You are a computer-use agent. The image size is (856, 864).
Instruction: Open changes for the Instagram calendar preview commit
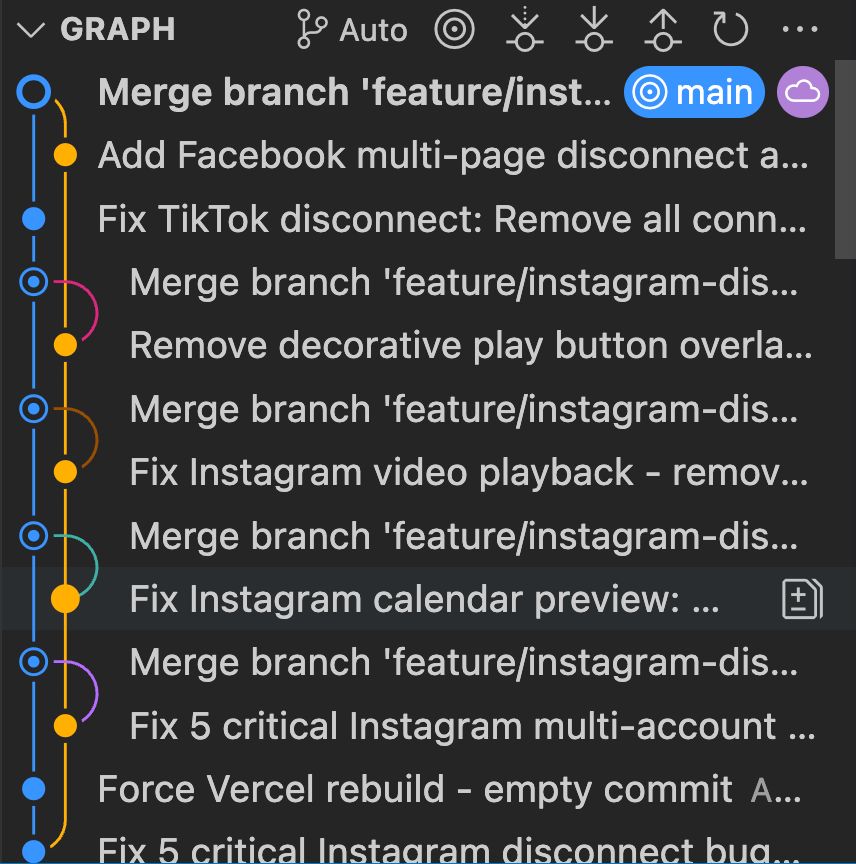click(x=800, y=598)
